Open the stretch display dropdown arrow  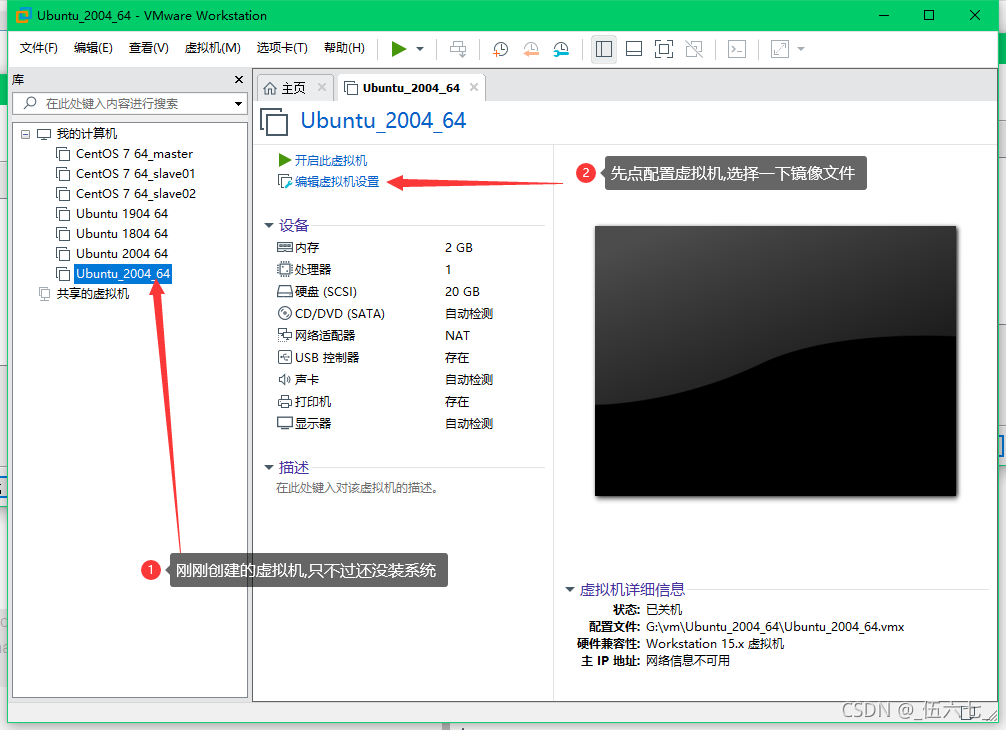click(x=801, y=49)
